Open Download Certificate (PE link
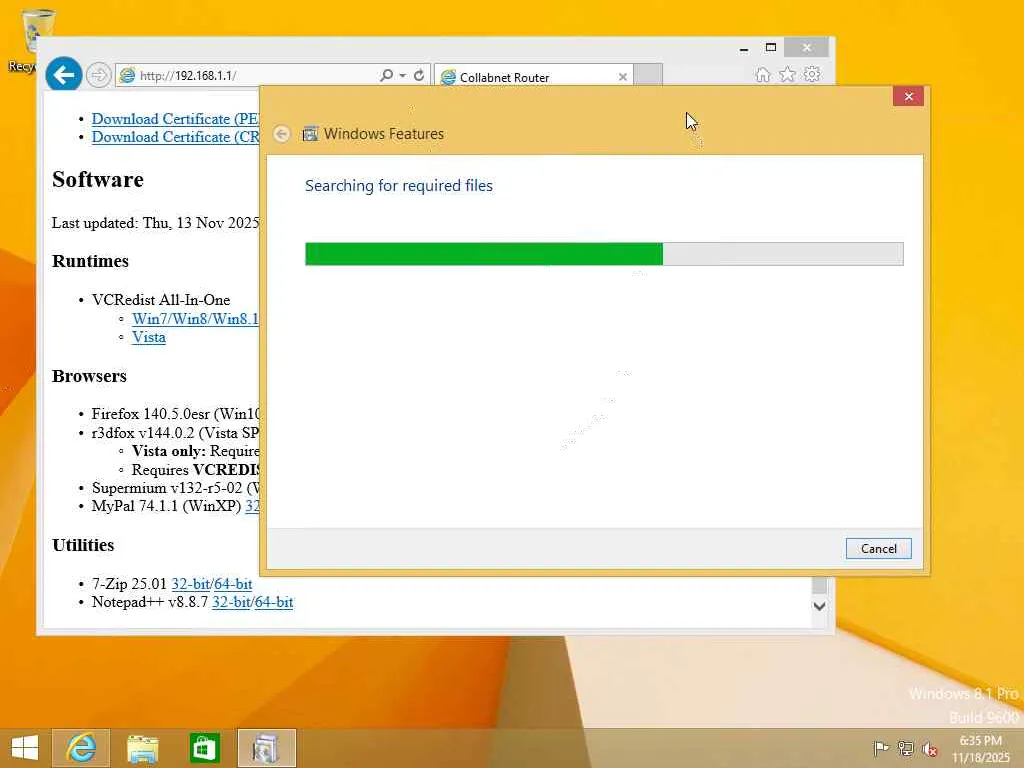The height and width of the screenshot is (768, 1024). point(175,119)
